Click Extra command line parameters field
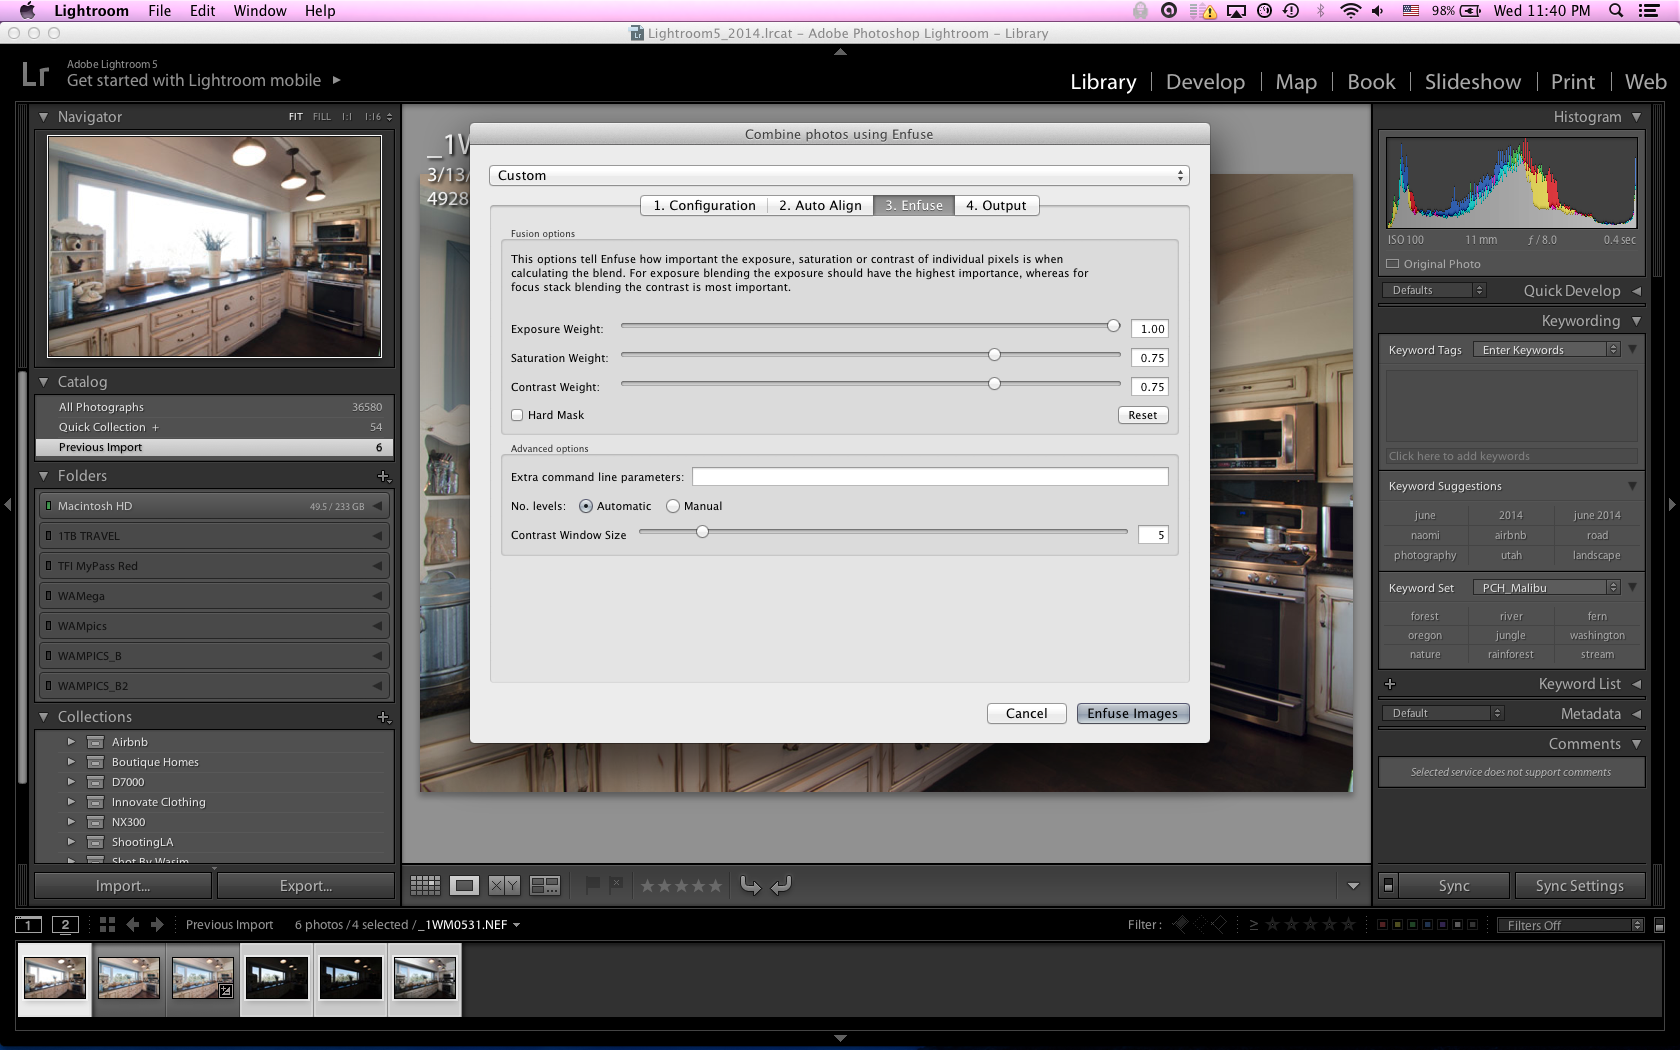 coord(930,477)
